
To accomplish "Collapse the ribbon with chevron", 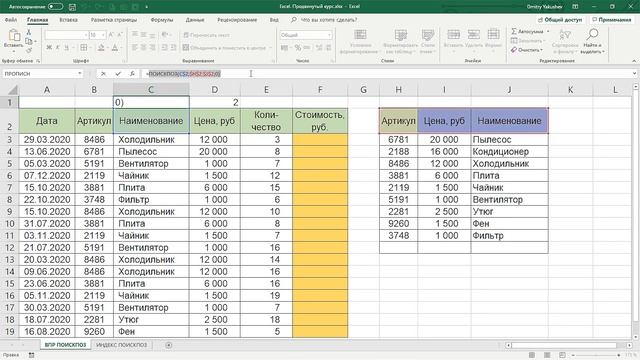I will (x=634, y=61).
